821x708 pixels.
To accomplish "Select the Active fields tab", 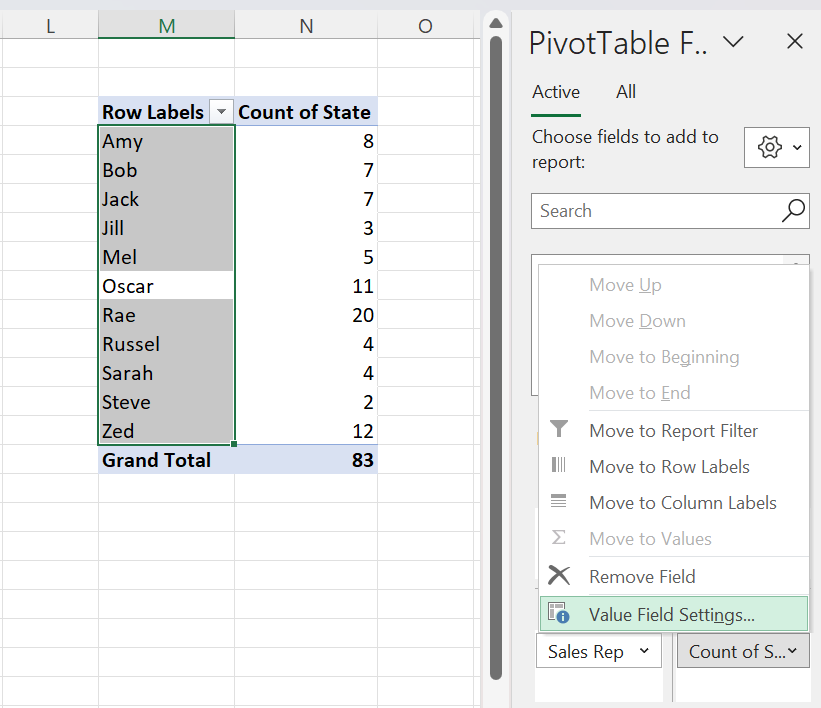I will 555,91.
